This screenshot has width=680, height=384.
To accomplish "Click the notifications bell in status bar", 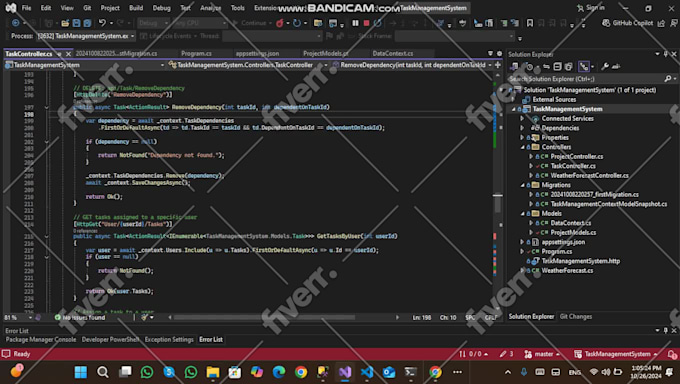I will coord(672,354).
